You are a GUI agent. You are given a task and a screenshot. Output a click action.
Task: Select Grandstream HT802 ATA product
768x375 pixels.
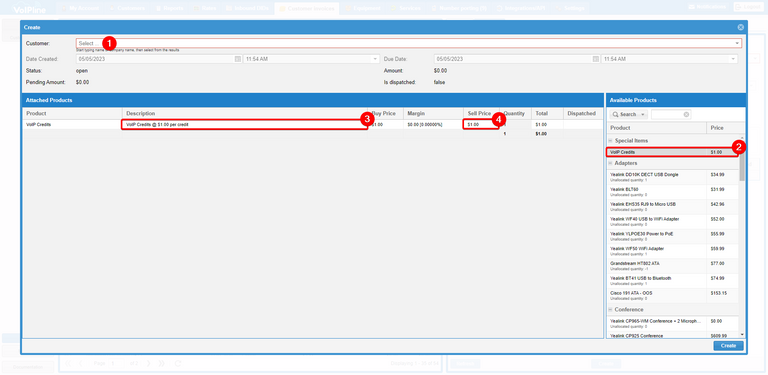[x=673, y=266]
